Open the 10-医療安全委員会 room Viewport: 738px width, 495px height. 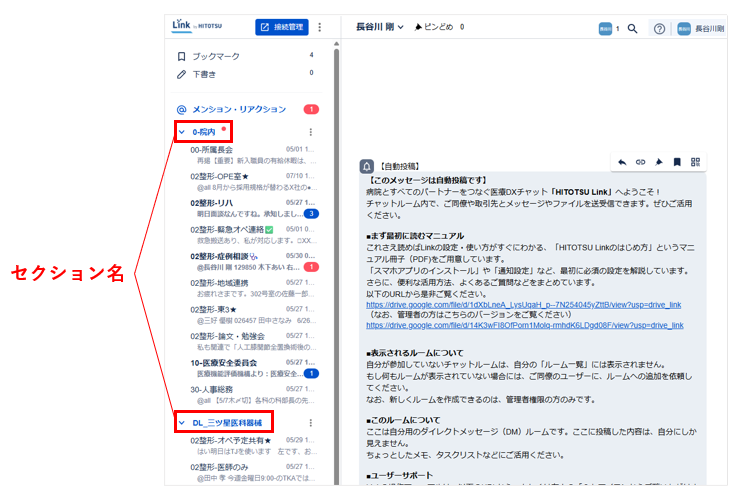tap(253, 368)
